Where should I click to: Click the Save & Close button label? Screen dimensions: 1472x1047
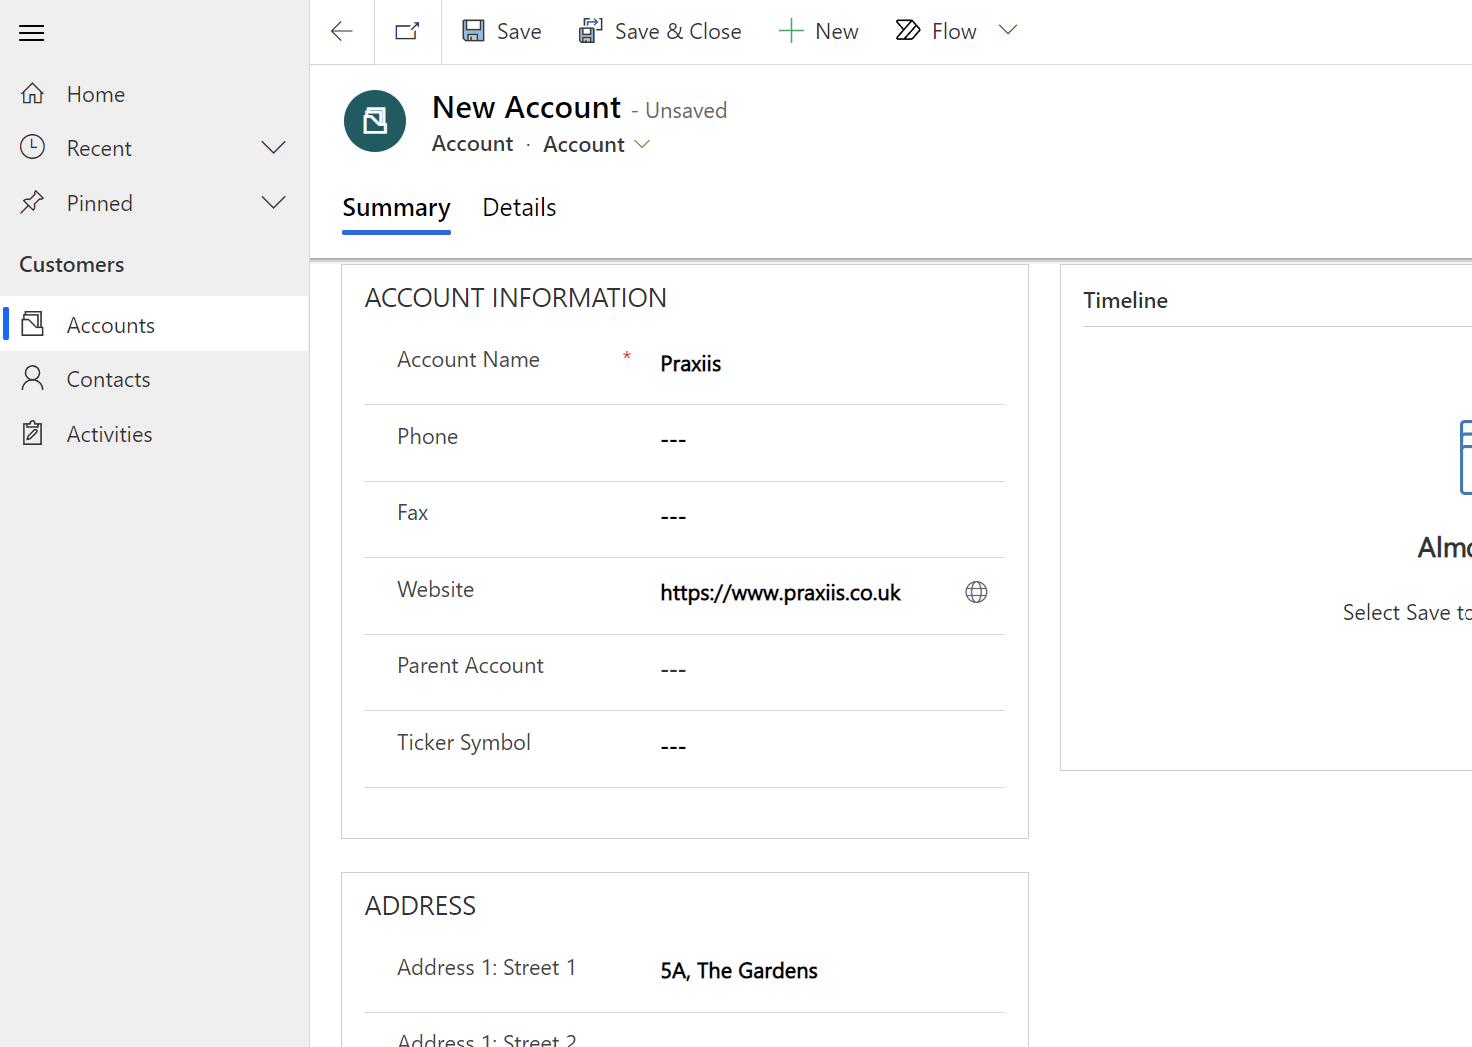pyautogui.click(x=678, y=32)
